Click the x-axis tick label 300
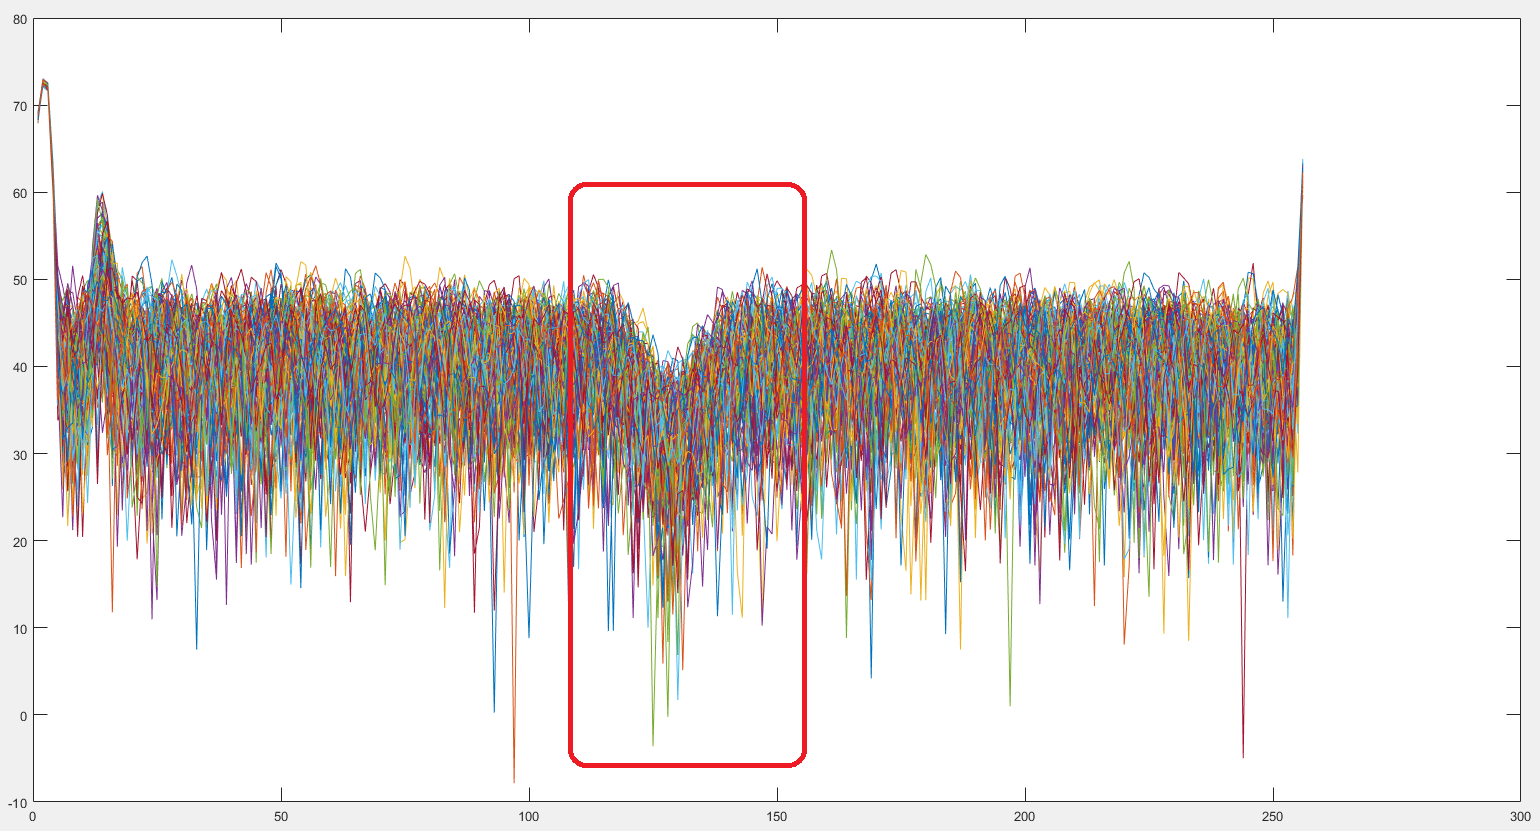This screenshot has height=831, width=1540. [1521, 816]
